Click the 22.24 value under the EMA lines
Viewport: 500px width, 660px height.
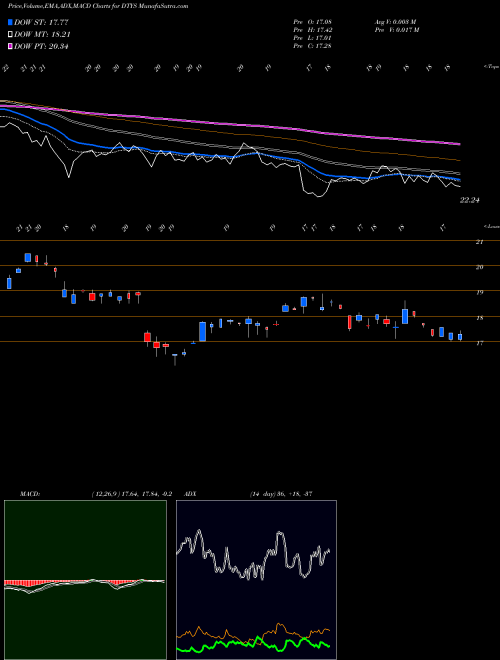469,200
